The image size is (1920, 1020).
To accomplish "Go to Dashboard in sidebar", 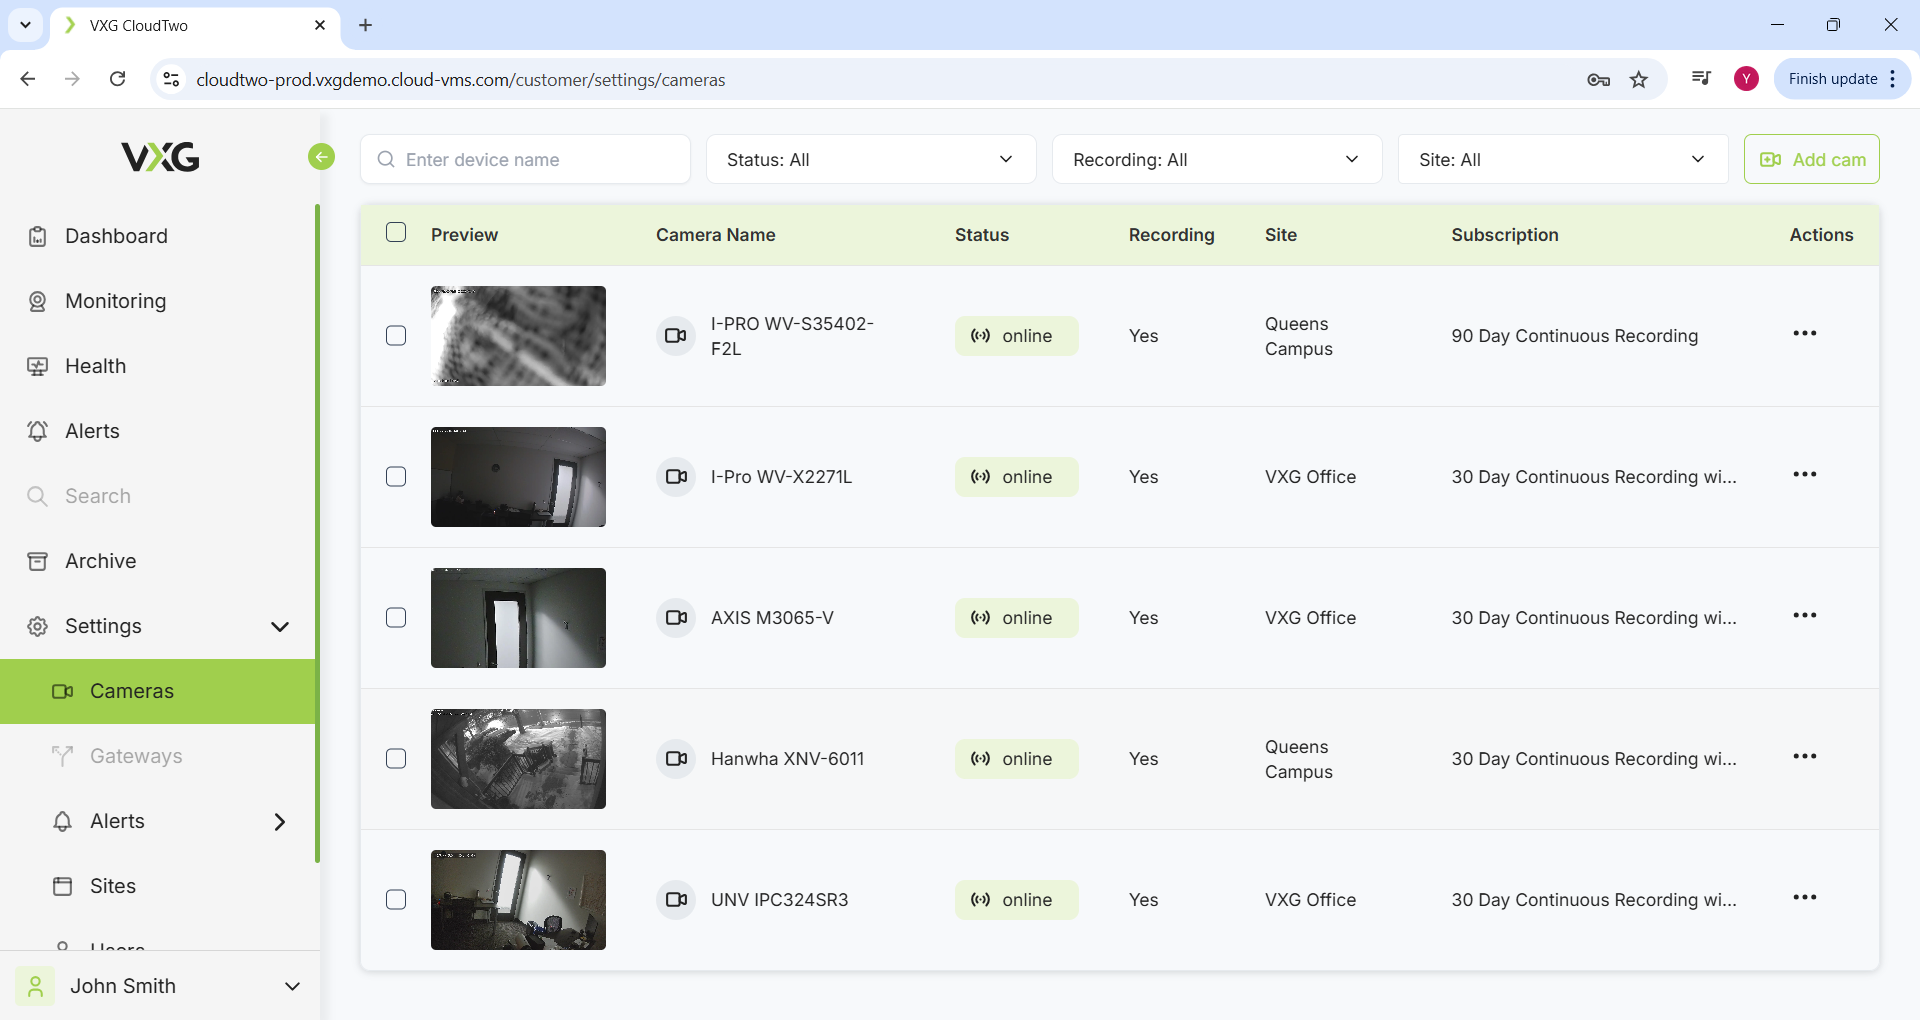I will [116, 236].
